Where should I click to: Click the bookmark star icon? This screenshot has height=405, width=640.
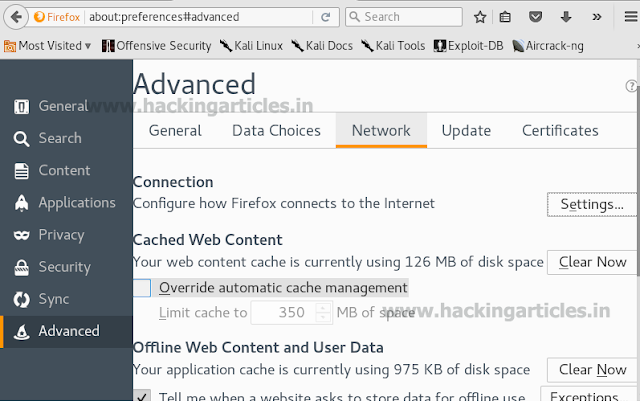click(480, 17)
